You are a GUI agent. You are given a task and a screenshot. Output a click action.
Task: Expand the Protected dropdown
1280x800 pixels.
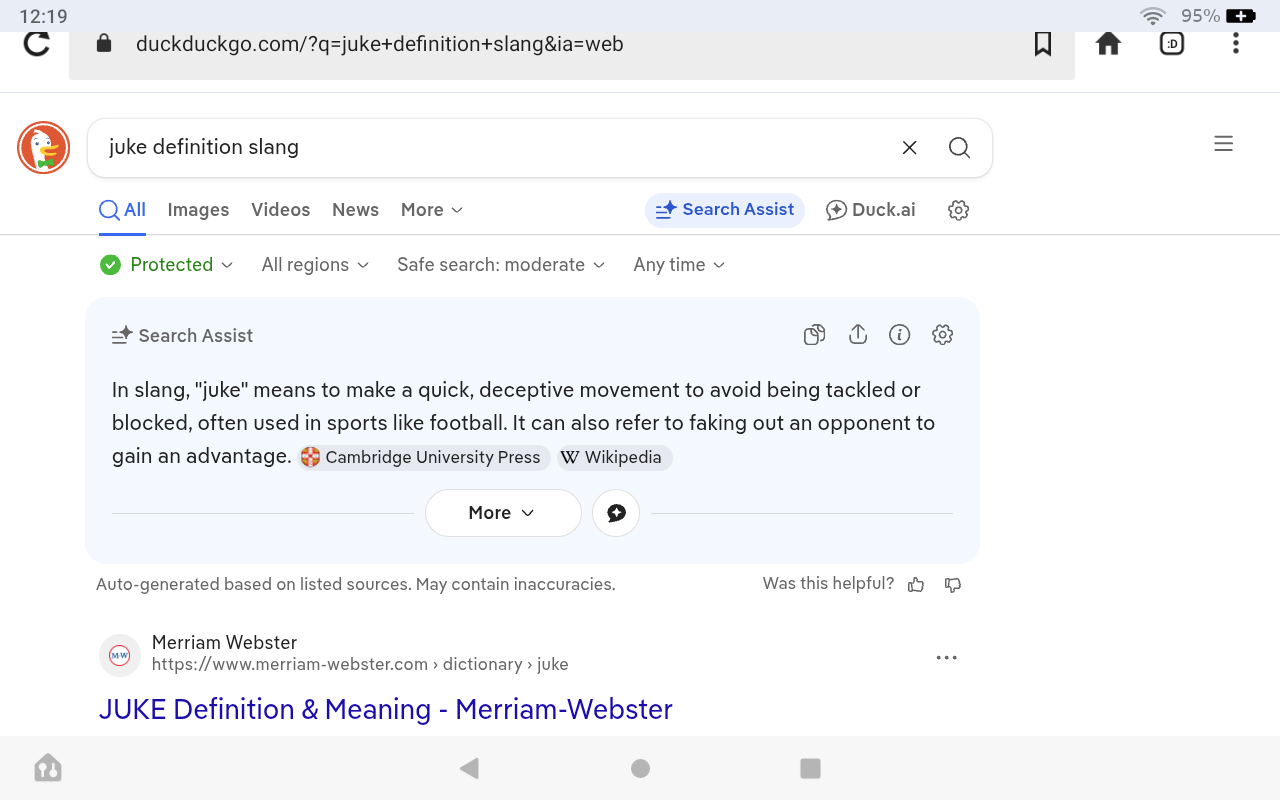[x=167, y=265]
